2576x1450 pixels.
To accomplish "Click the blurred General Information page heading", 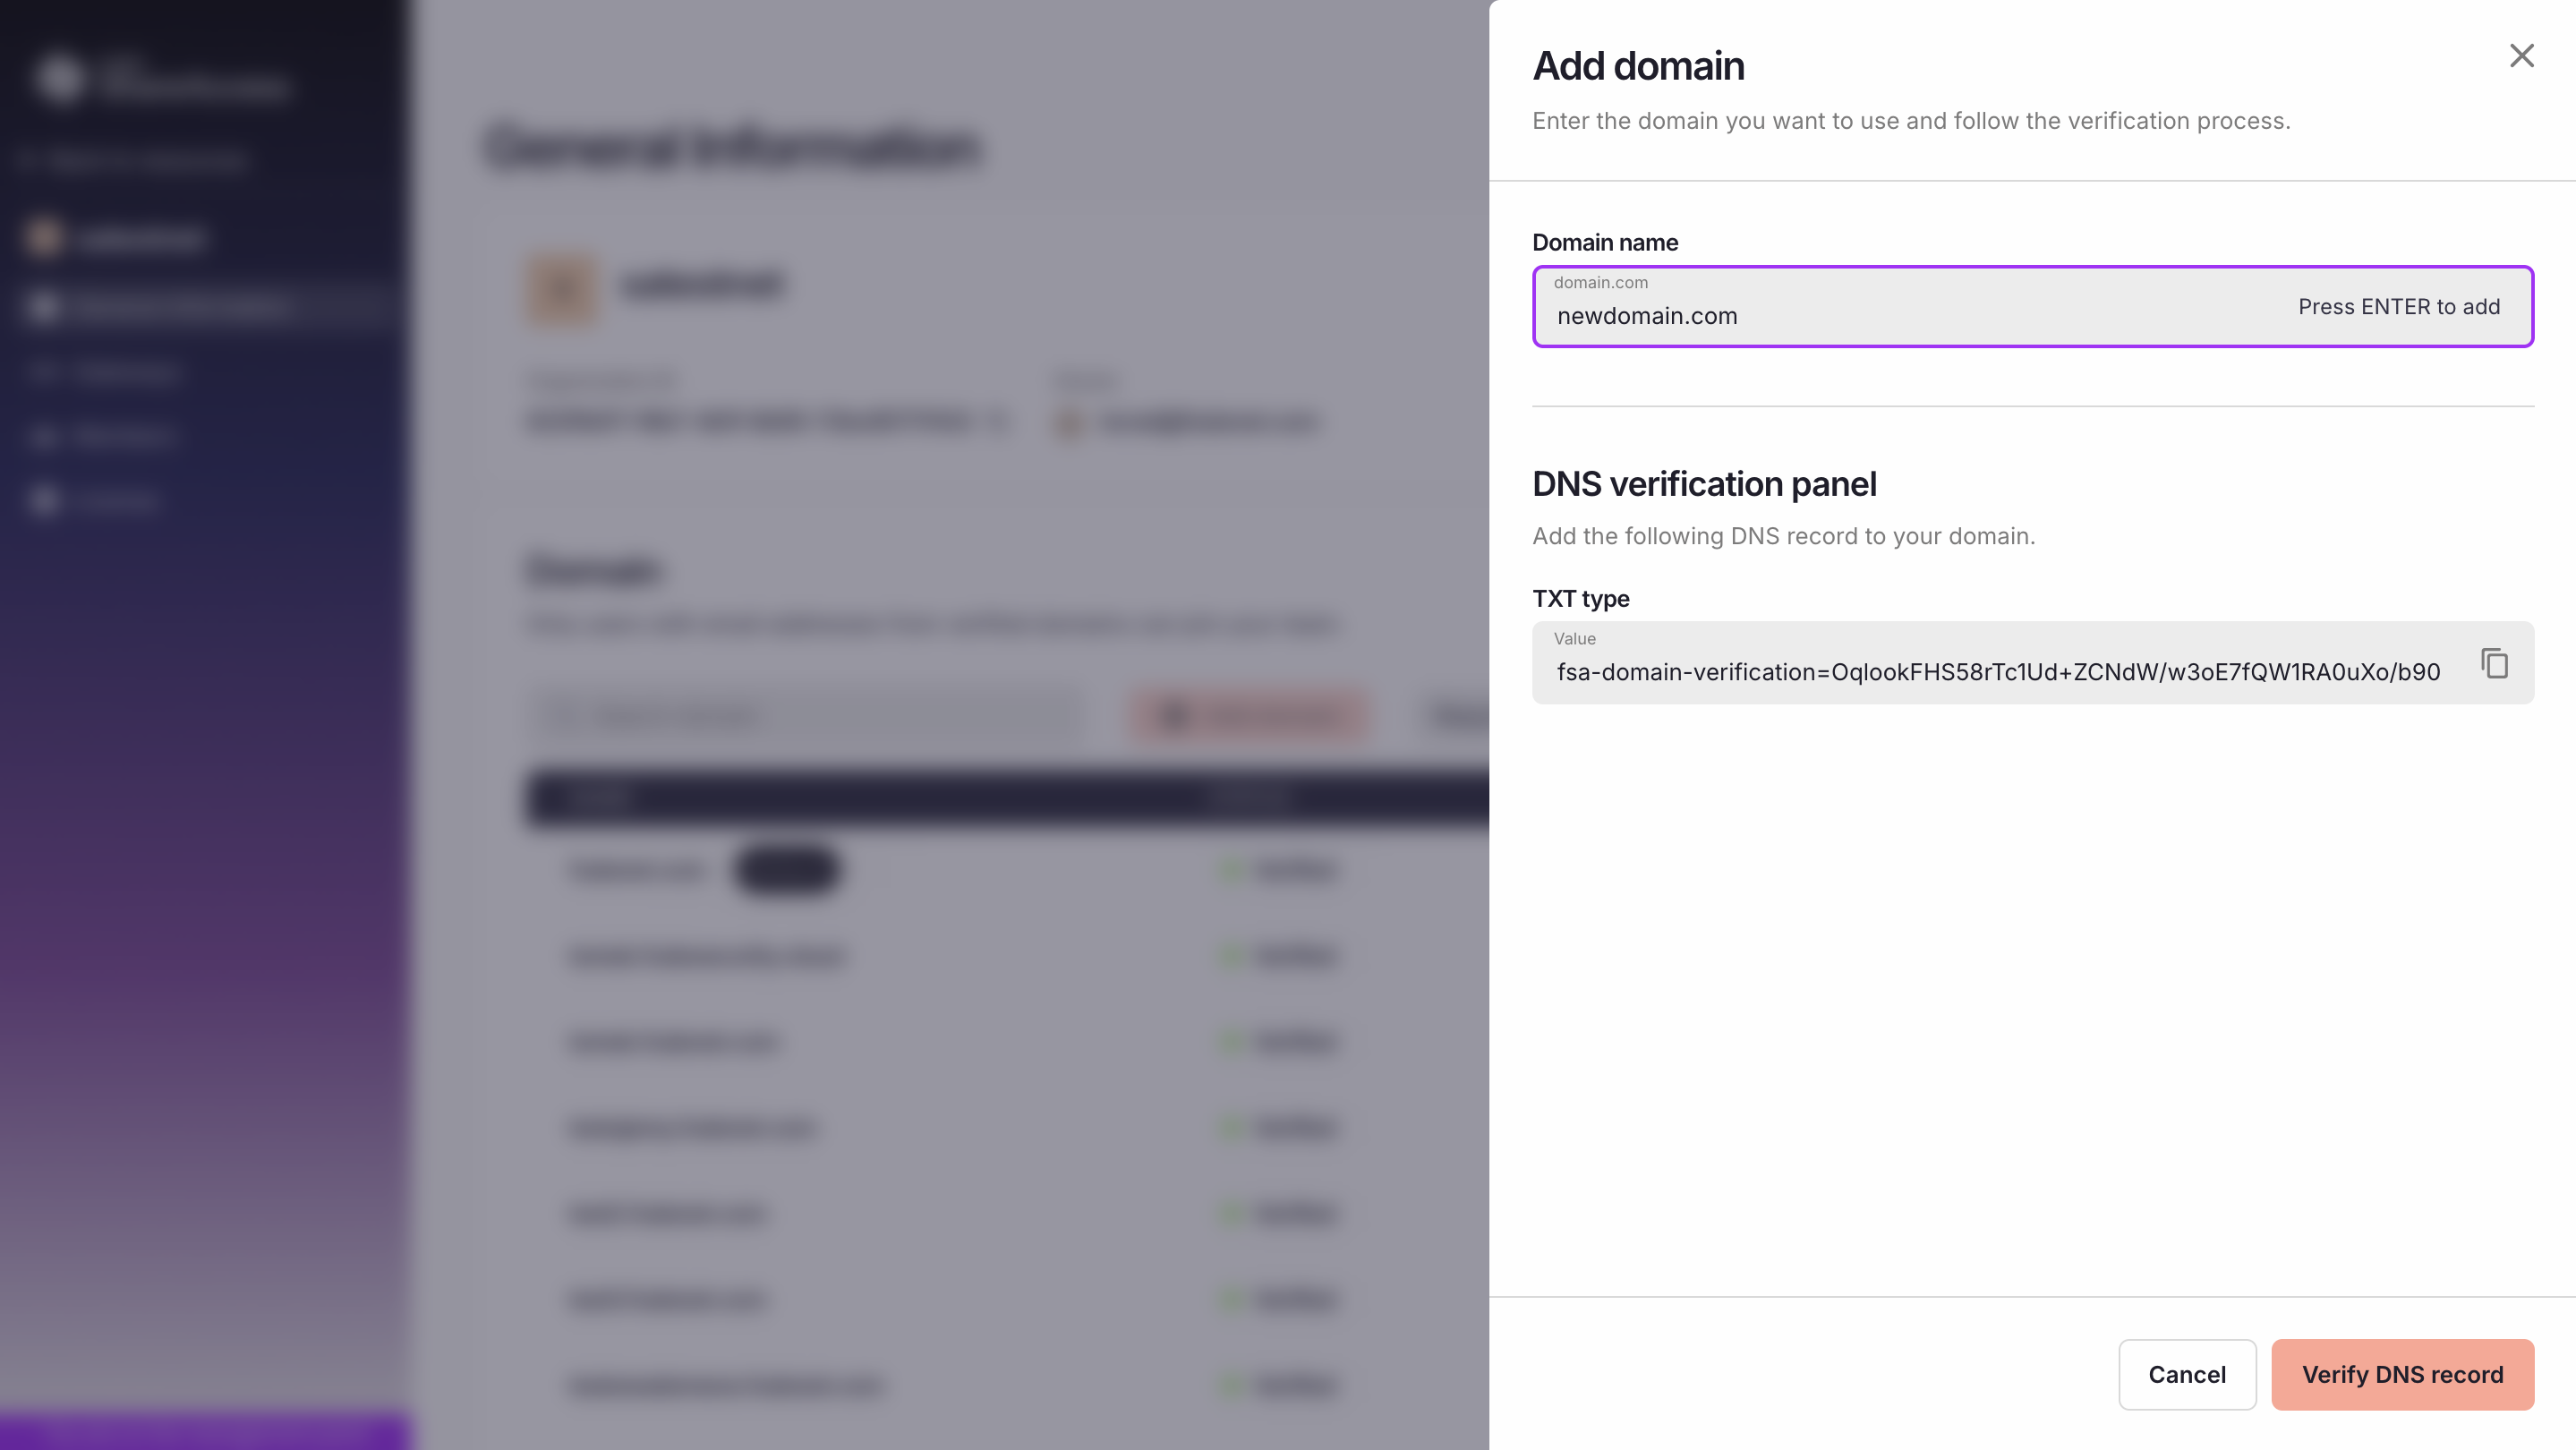I will tap(732, 148).
